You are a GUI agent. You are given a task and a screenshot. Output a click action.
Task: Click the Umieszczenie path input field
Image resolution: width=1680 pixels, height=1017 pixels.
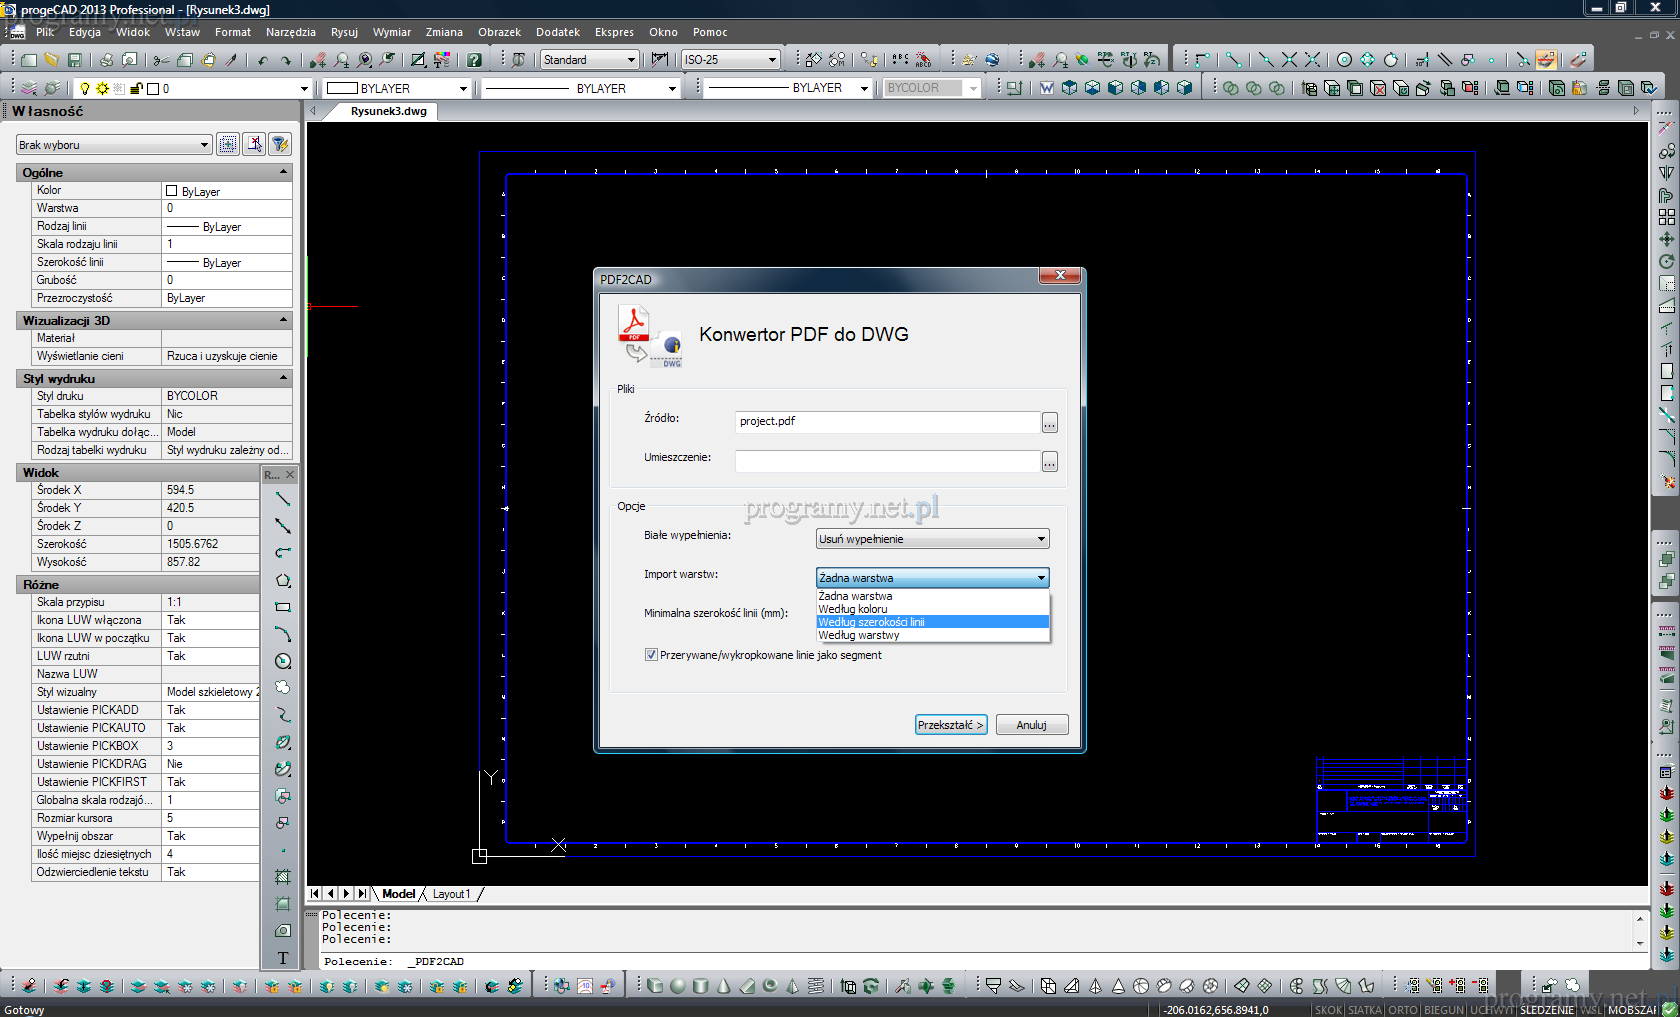point(887,461)
